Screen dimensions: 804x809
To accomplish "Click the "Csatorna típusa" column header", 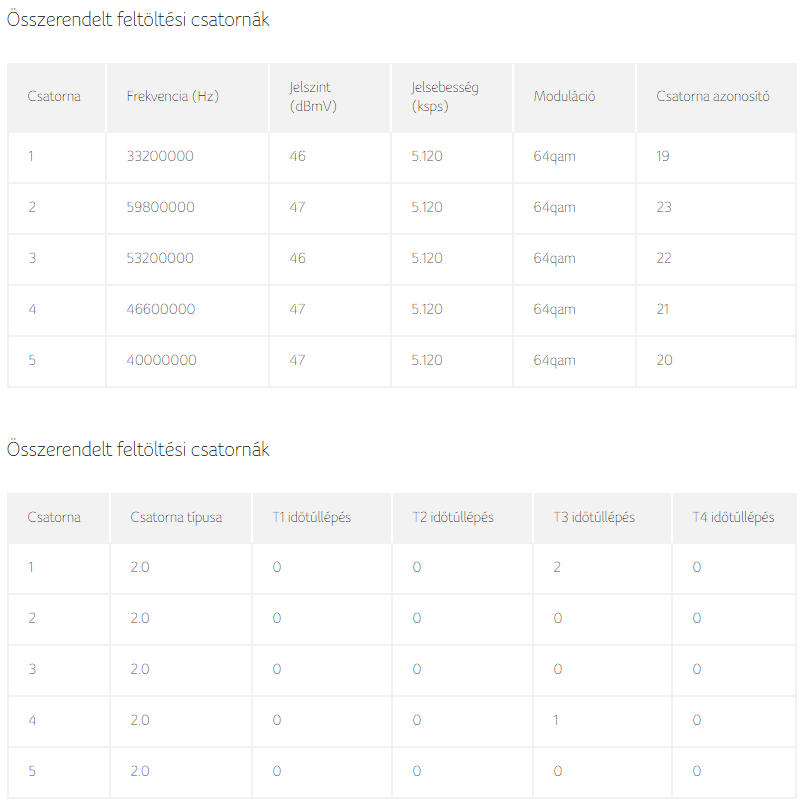I will pyautogui.click(x=176, y=517).
